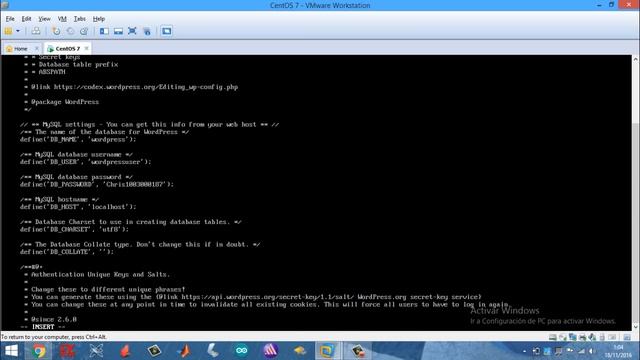Click the sound card status icon
Image resolution: width=640 pixels, height=360 pixels.
click(592, 337)
